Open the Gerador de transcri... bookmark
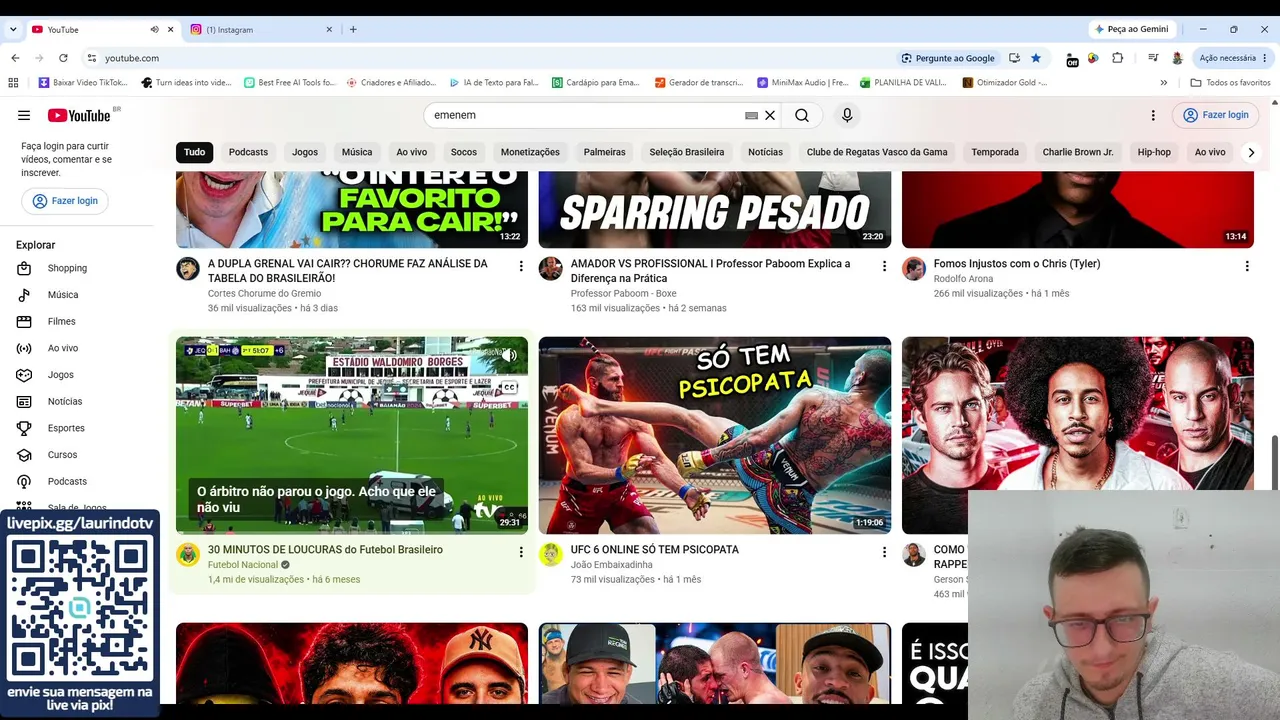The height and width of the screenshot is (720, 1280). 699,83
